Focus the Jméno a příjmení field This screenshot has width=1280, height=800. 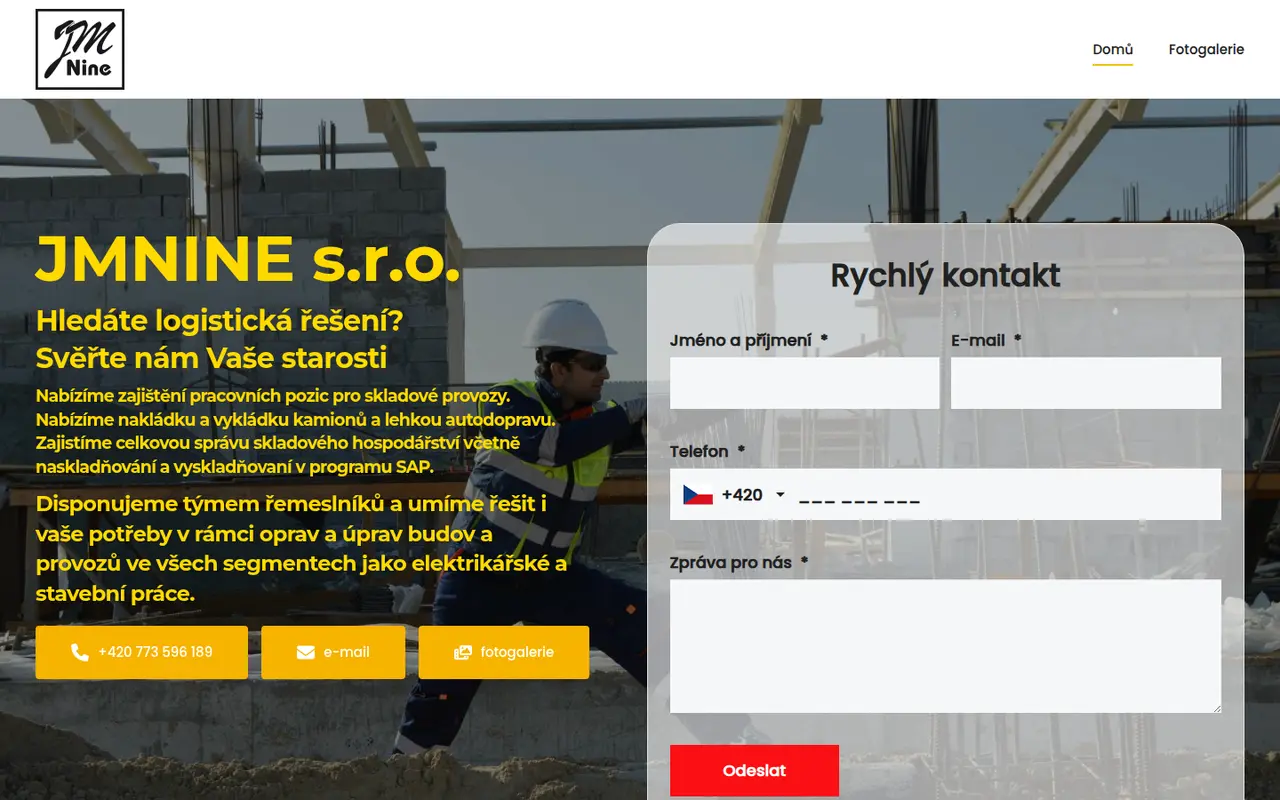[x=805, y=383]
